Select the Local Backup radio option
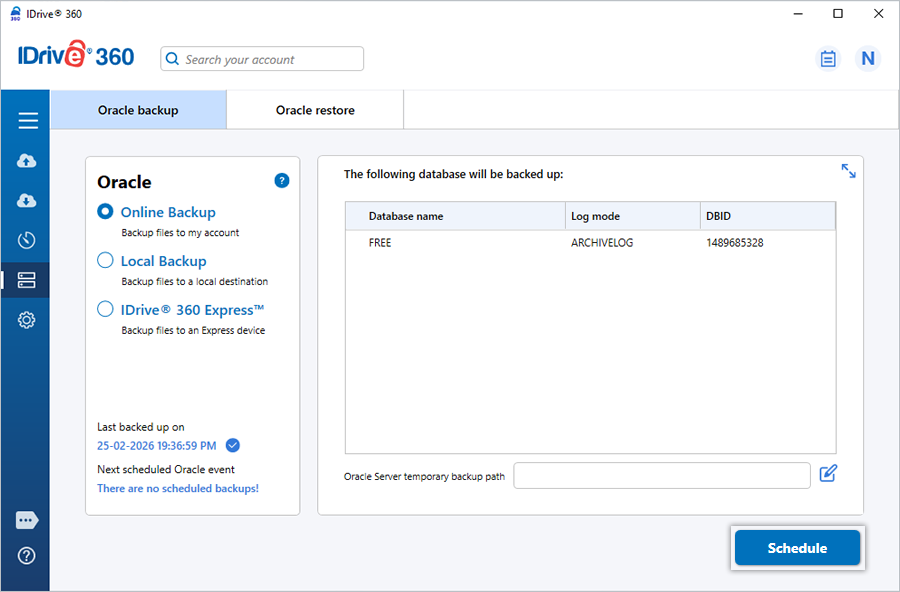Image resolution: width=900 pixels, height=592 pixels. pos(105,261)
